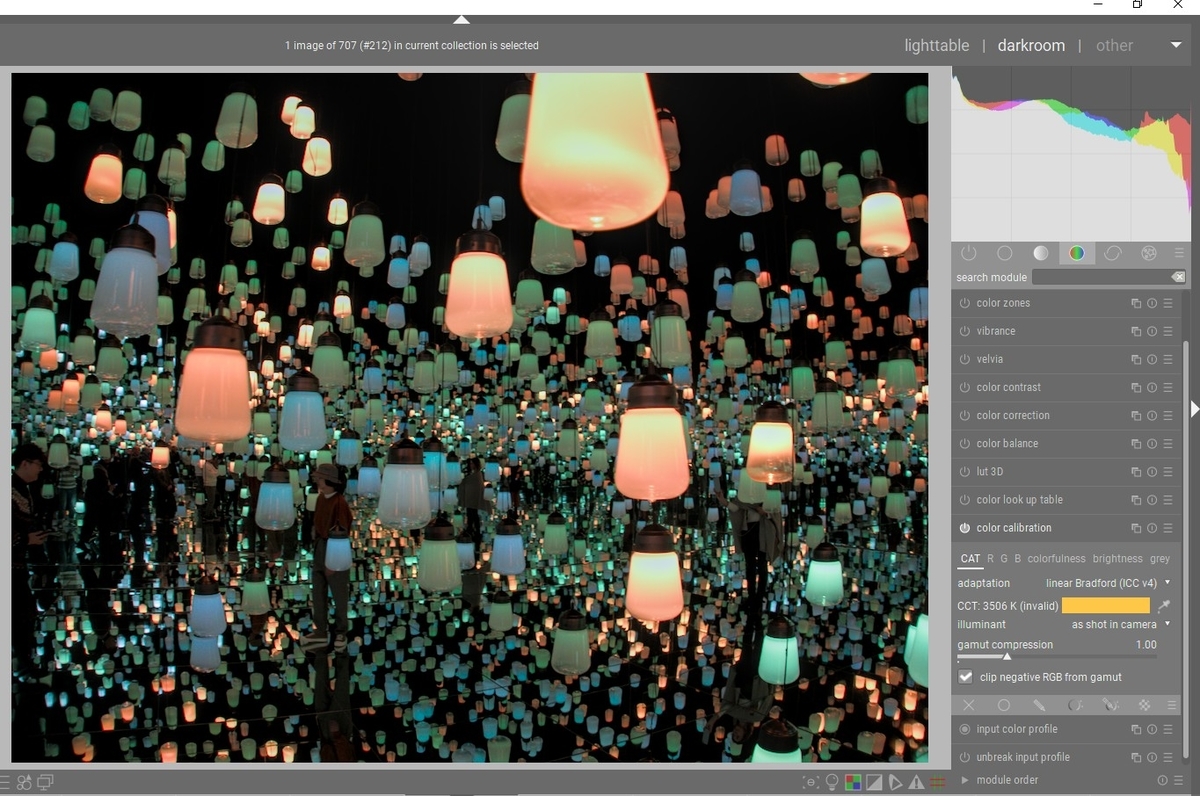Open color module group rainbow icon
This screenshot has width=1200, height=796.
click(x=1076, y=253)
